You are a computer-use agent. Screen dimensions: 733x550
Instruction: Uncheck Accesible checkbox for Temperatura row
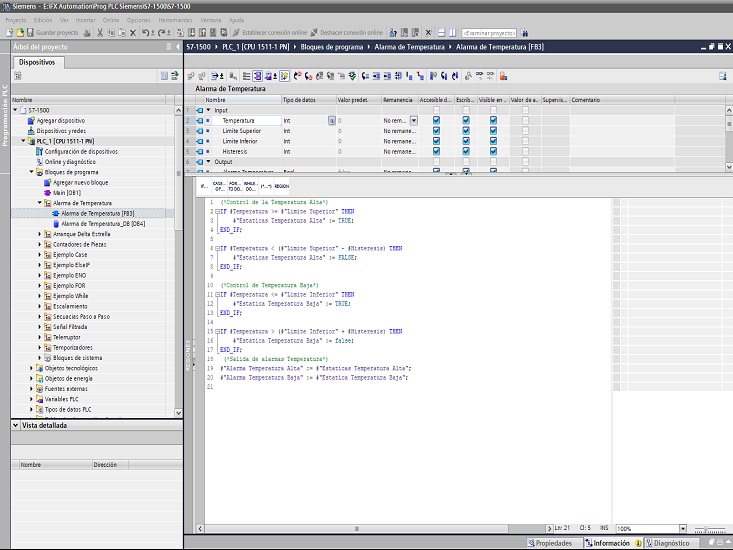(x=436, y=120)
